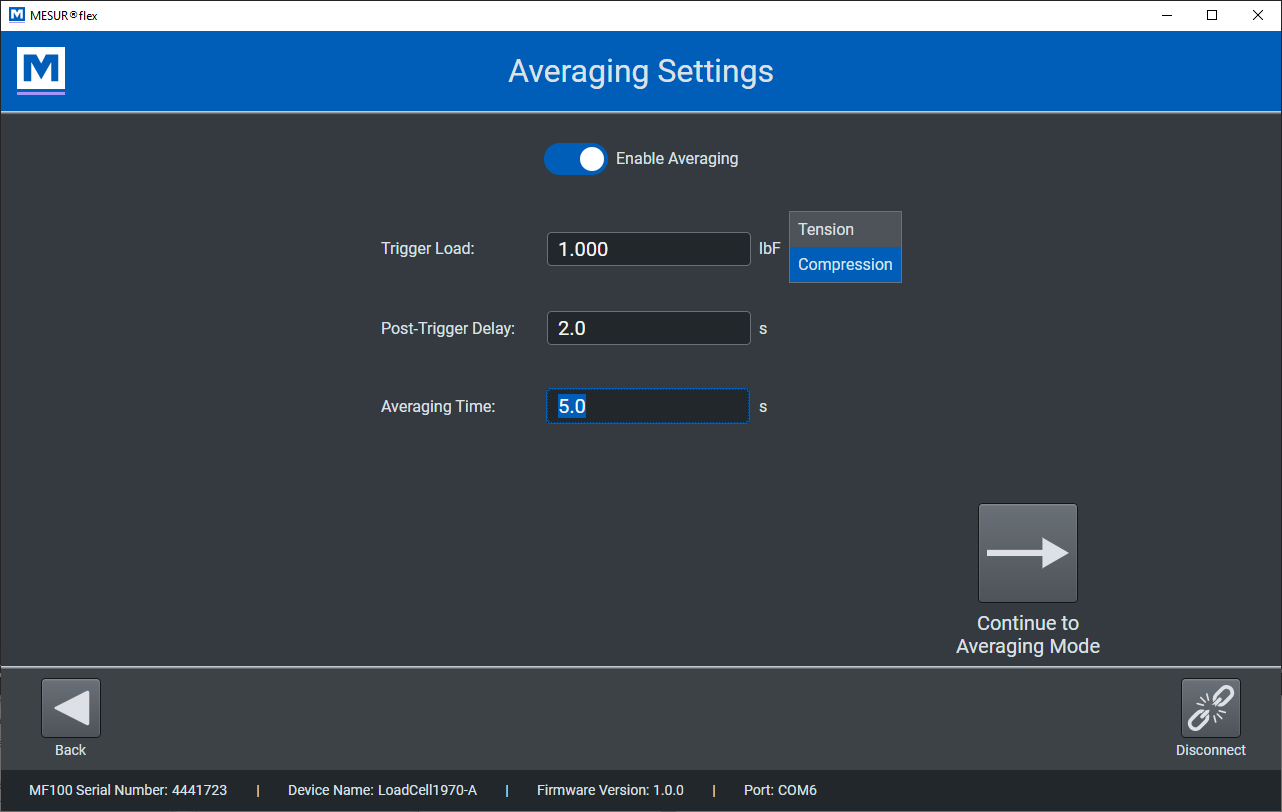Click the Post-Trigger Delay input field
This screenshot has height=812, width=1282.
648,328
